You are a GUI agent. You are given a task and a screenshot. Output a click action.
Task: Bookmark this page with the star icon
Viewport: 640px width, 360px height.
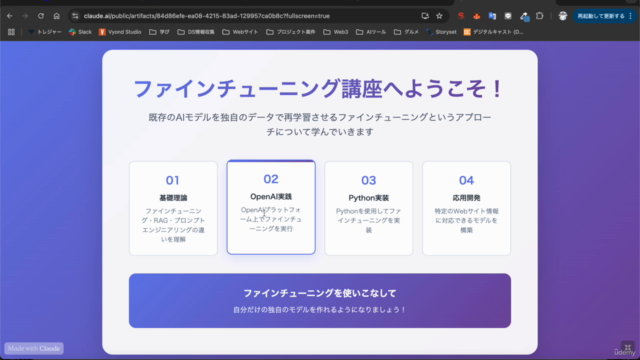(439, 16)
